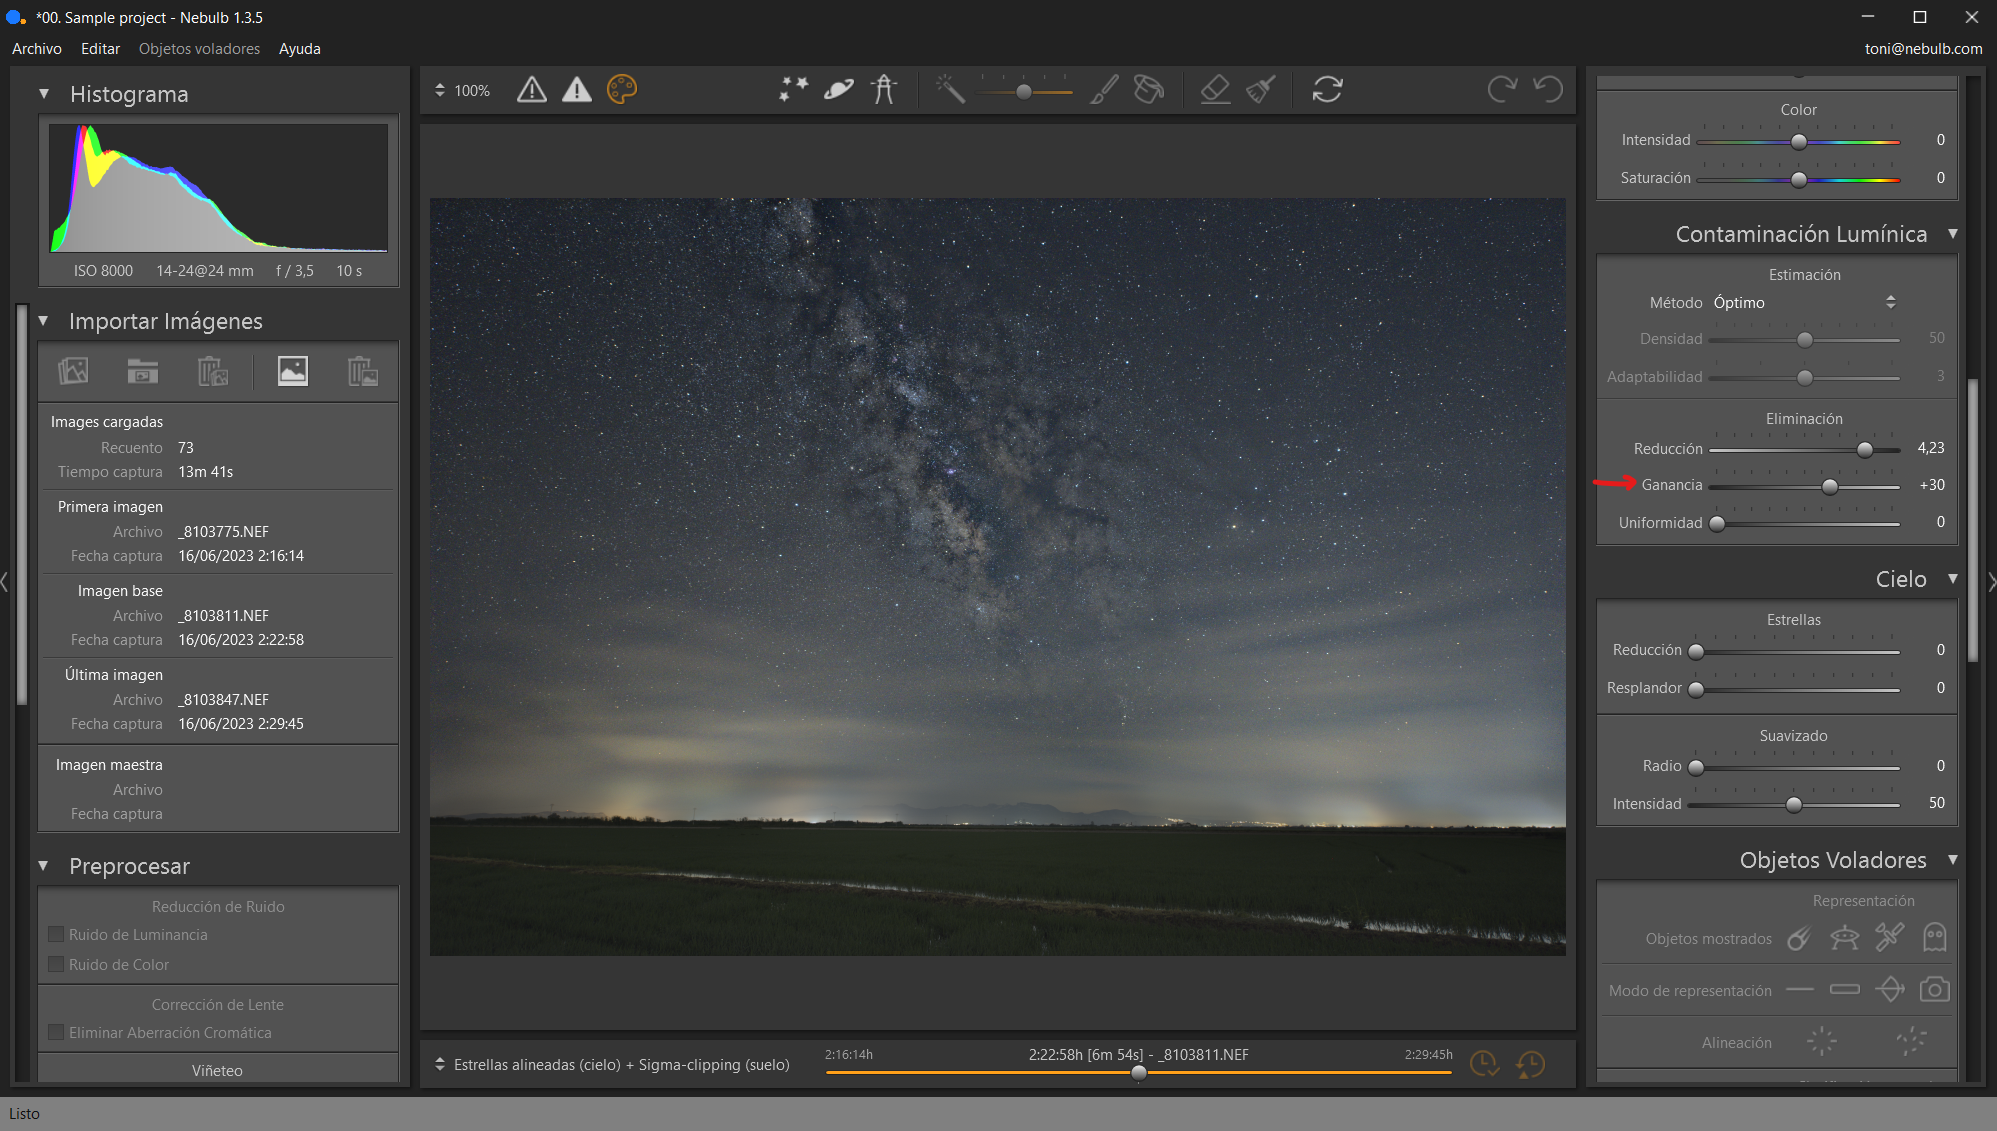Click the filled warning triangle icon
The height and width of the screenshot is (1131, 1997).
click(577, 90)
